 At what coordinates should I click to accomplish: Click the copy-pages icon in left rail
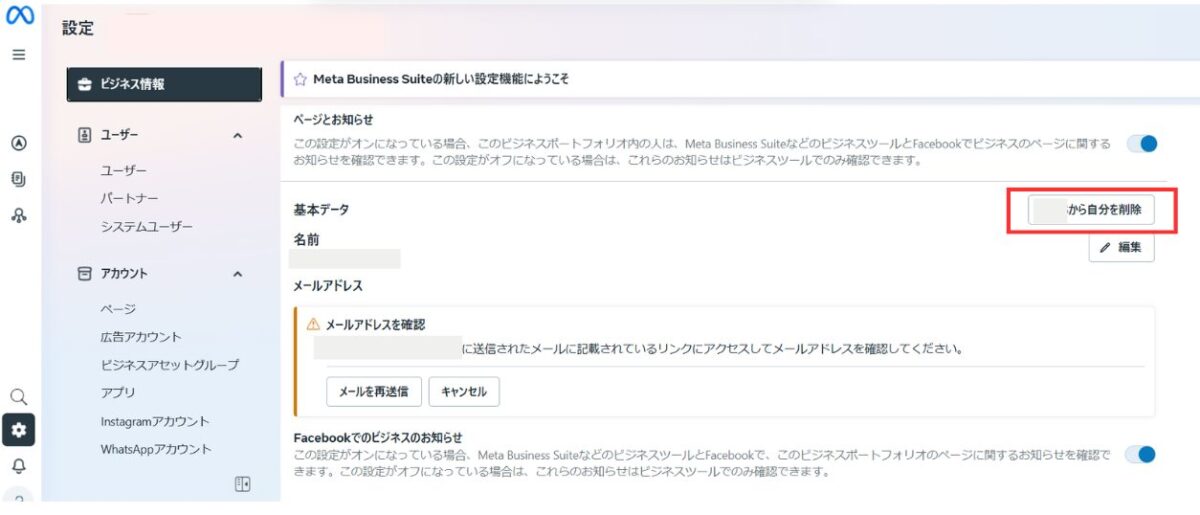pos(19,179)
